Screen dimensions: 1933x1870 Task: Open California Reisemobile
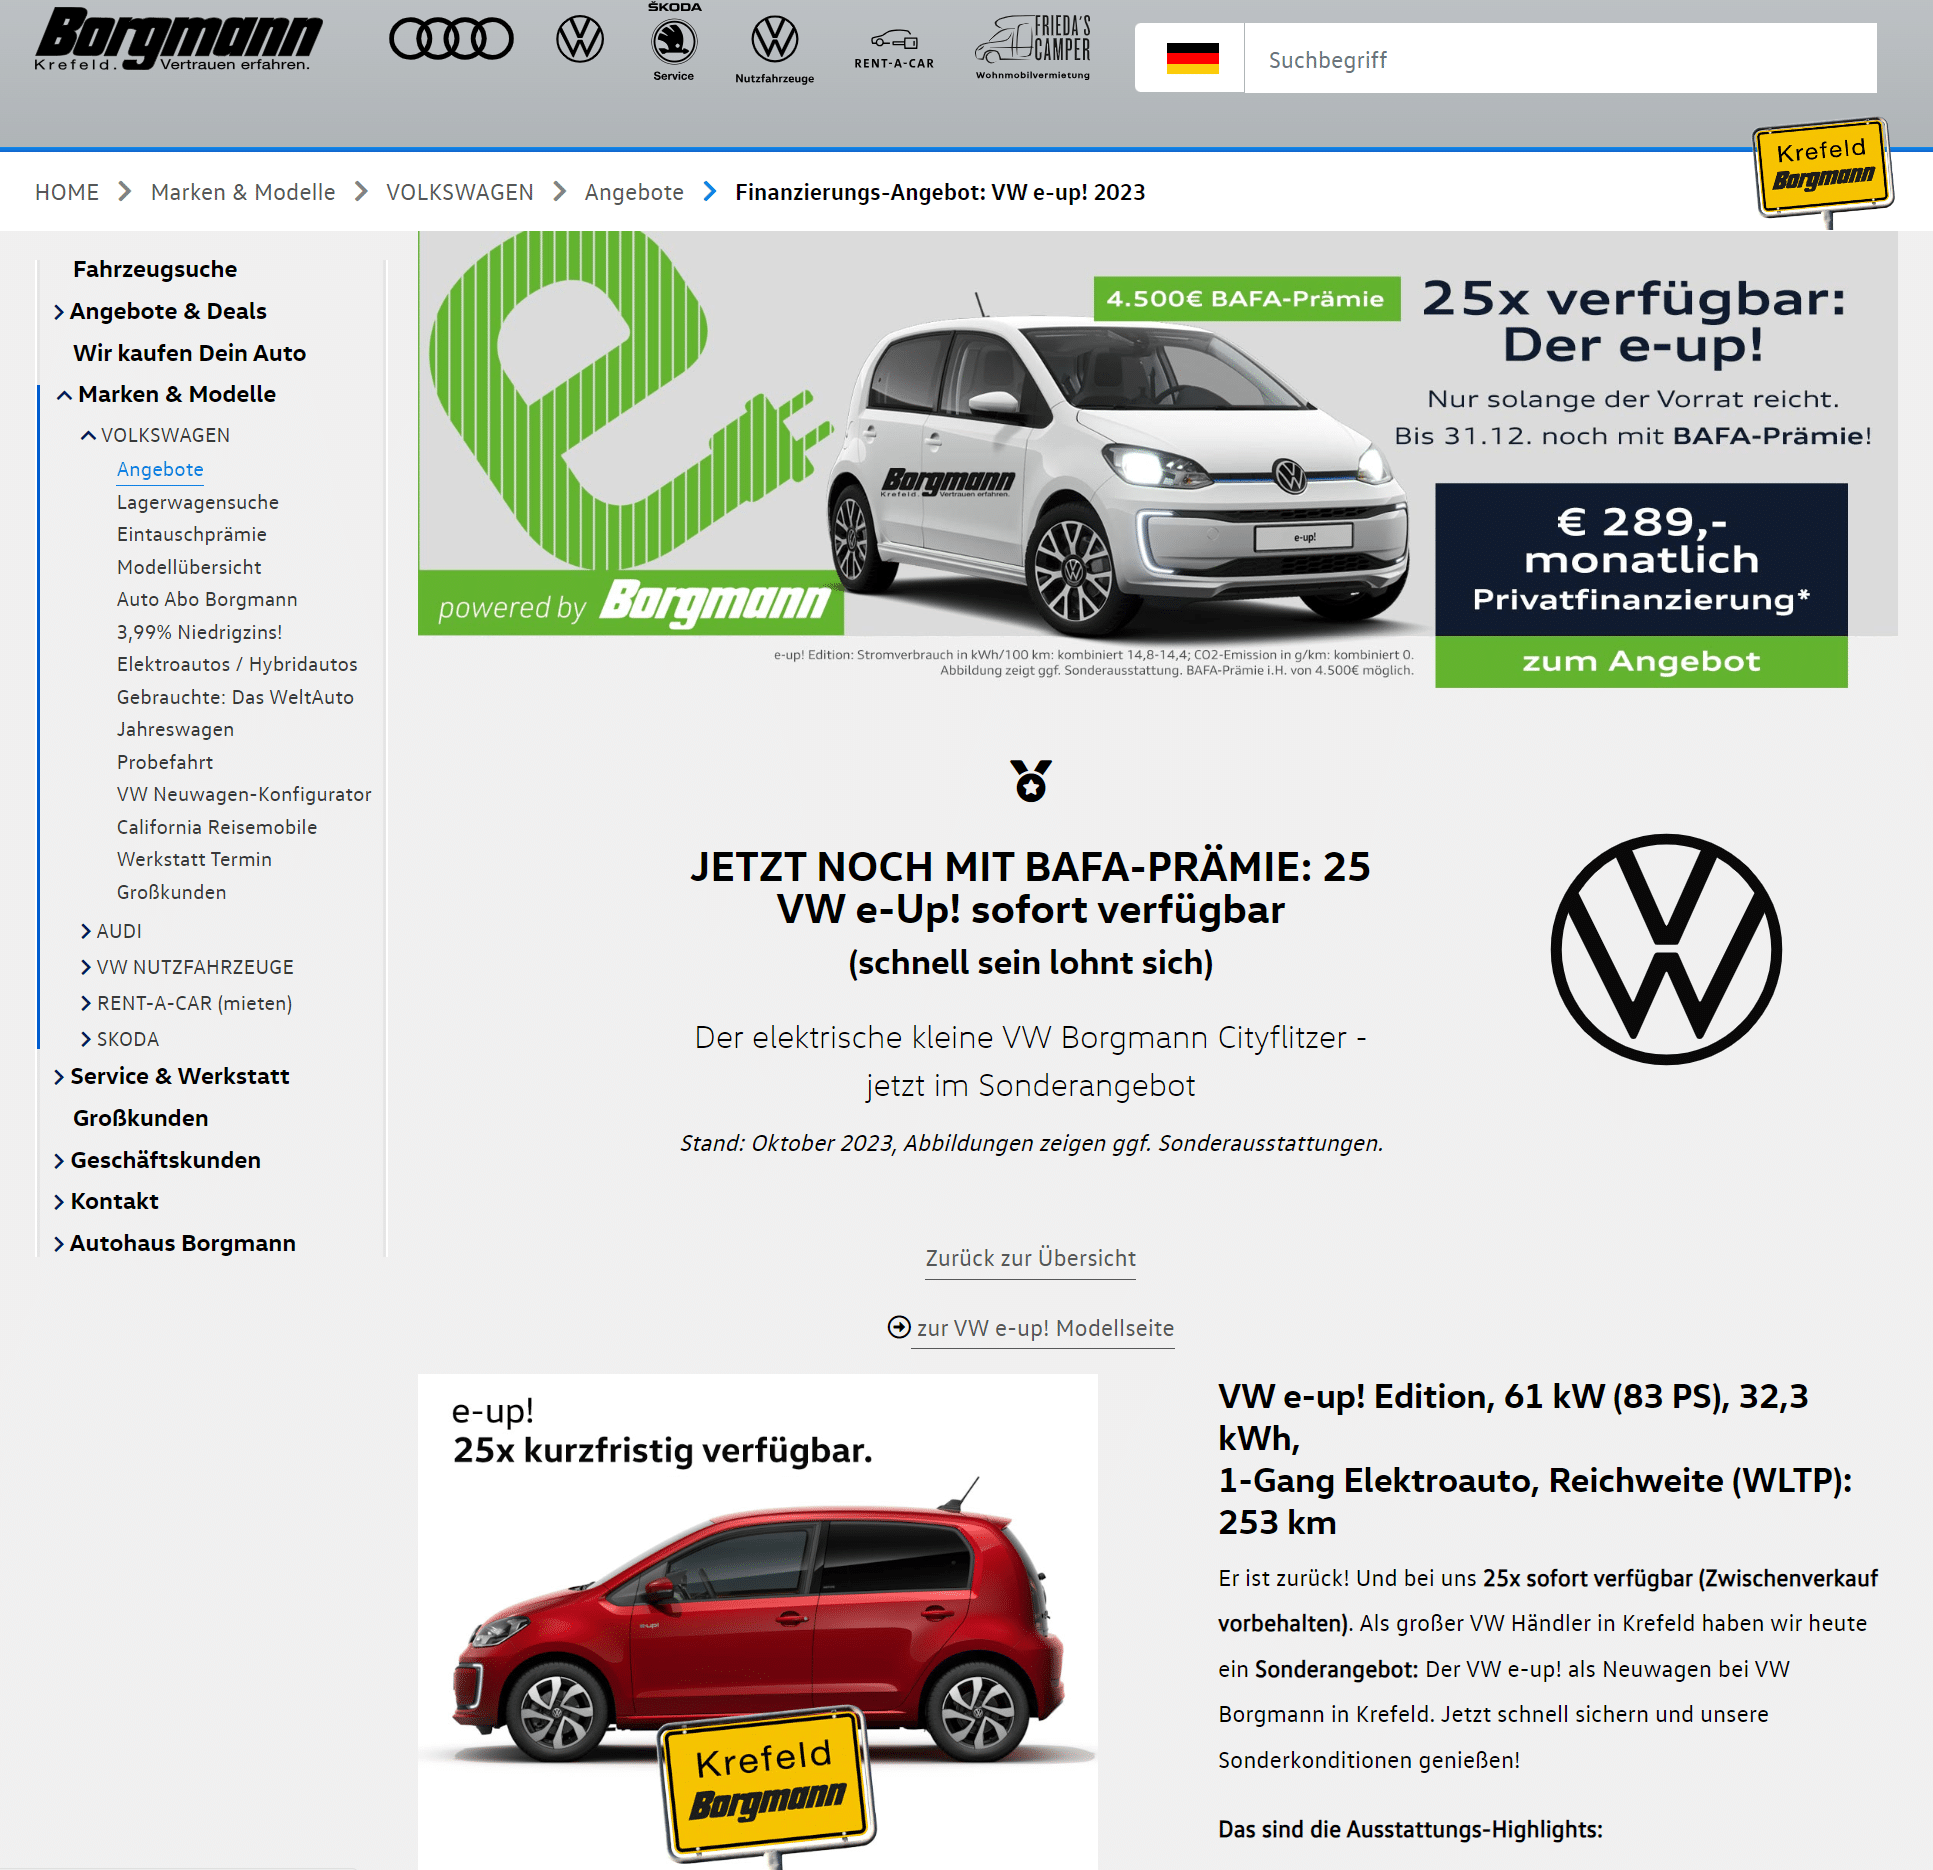click(x=217, y=827)
